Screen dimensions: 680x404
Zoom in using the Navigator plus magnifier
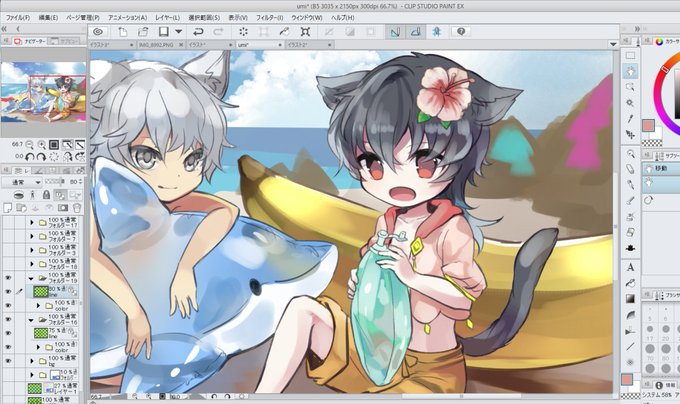[x=42, y=144]
